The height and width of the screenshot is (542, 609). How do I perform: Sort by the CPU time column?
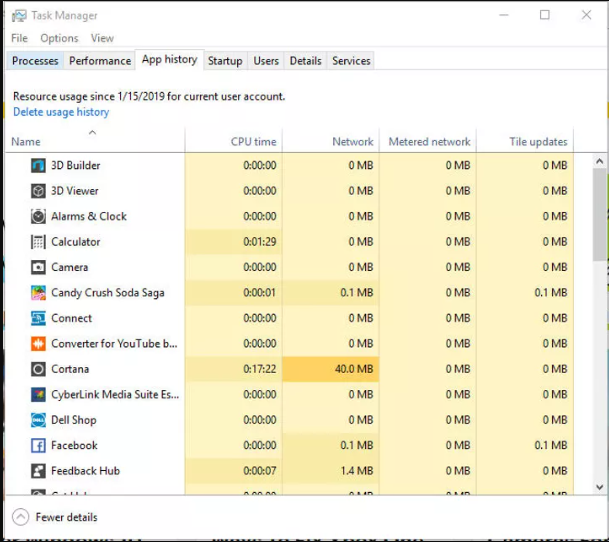(234, 141)
